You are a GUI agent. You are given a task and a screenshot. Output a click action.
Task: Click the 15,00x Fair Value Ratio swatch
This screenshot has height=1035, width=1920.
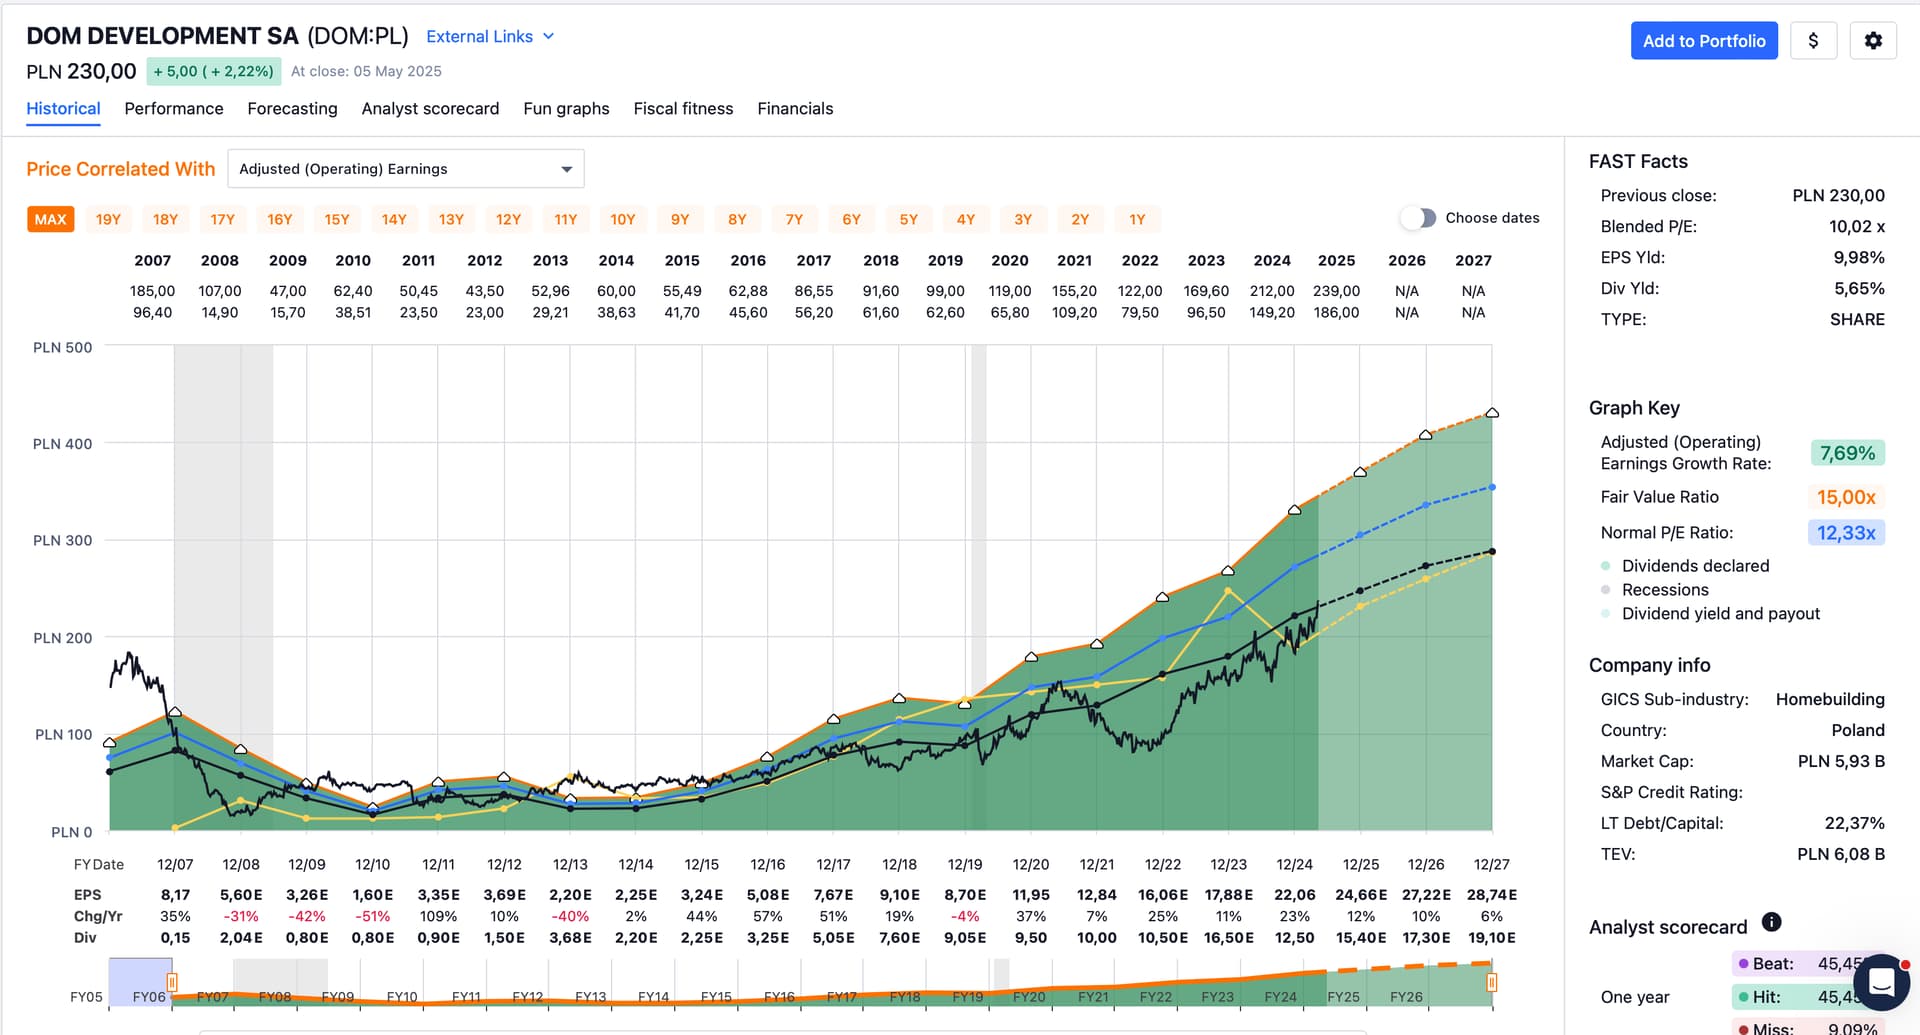(1846, 497)
